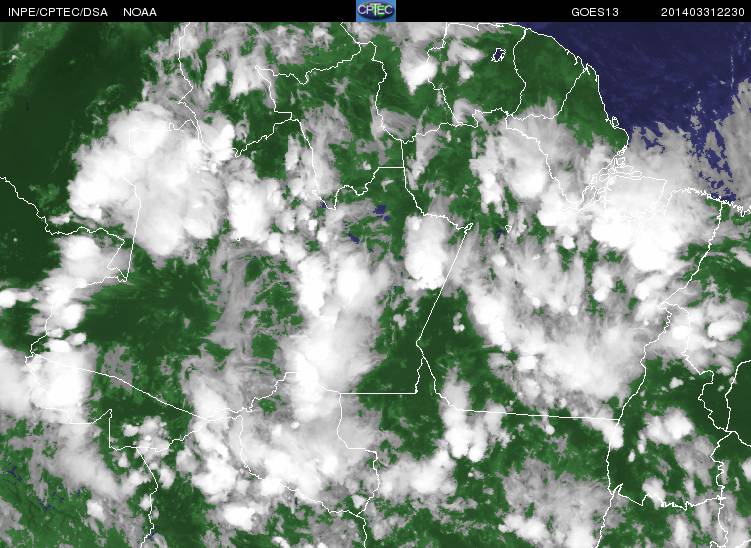Click the 201403312230 timestamp
This screenshot has width=751, height=548.
tap(703, 12)
